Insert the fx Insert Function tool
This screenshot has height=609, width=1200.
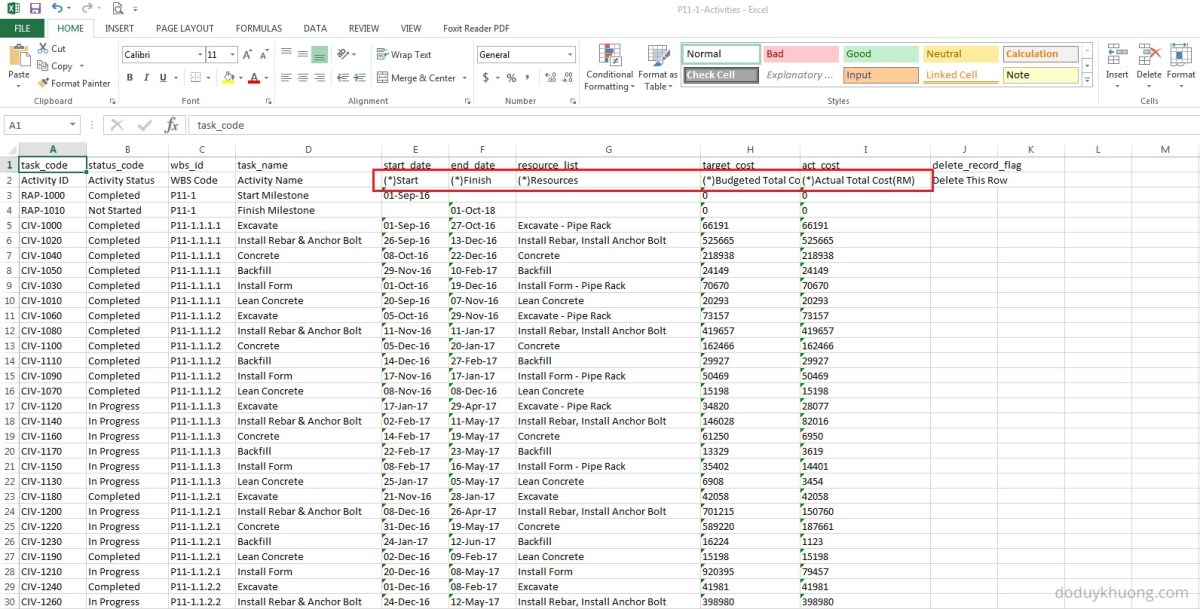pos(172,125)
